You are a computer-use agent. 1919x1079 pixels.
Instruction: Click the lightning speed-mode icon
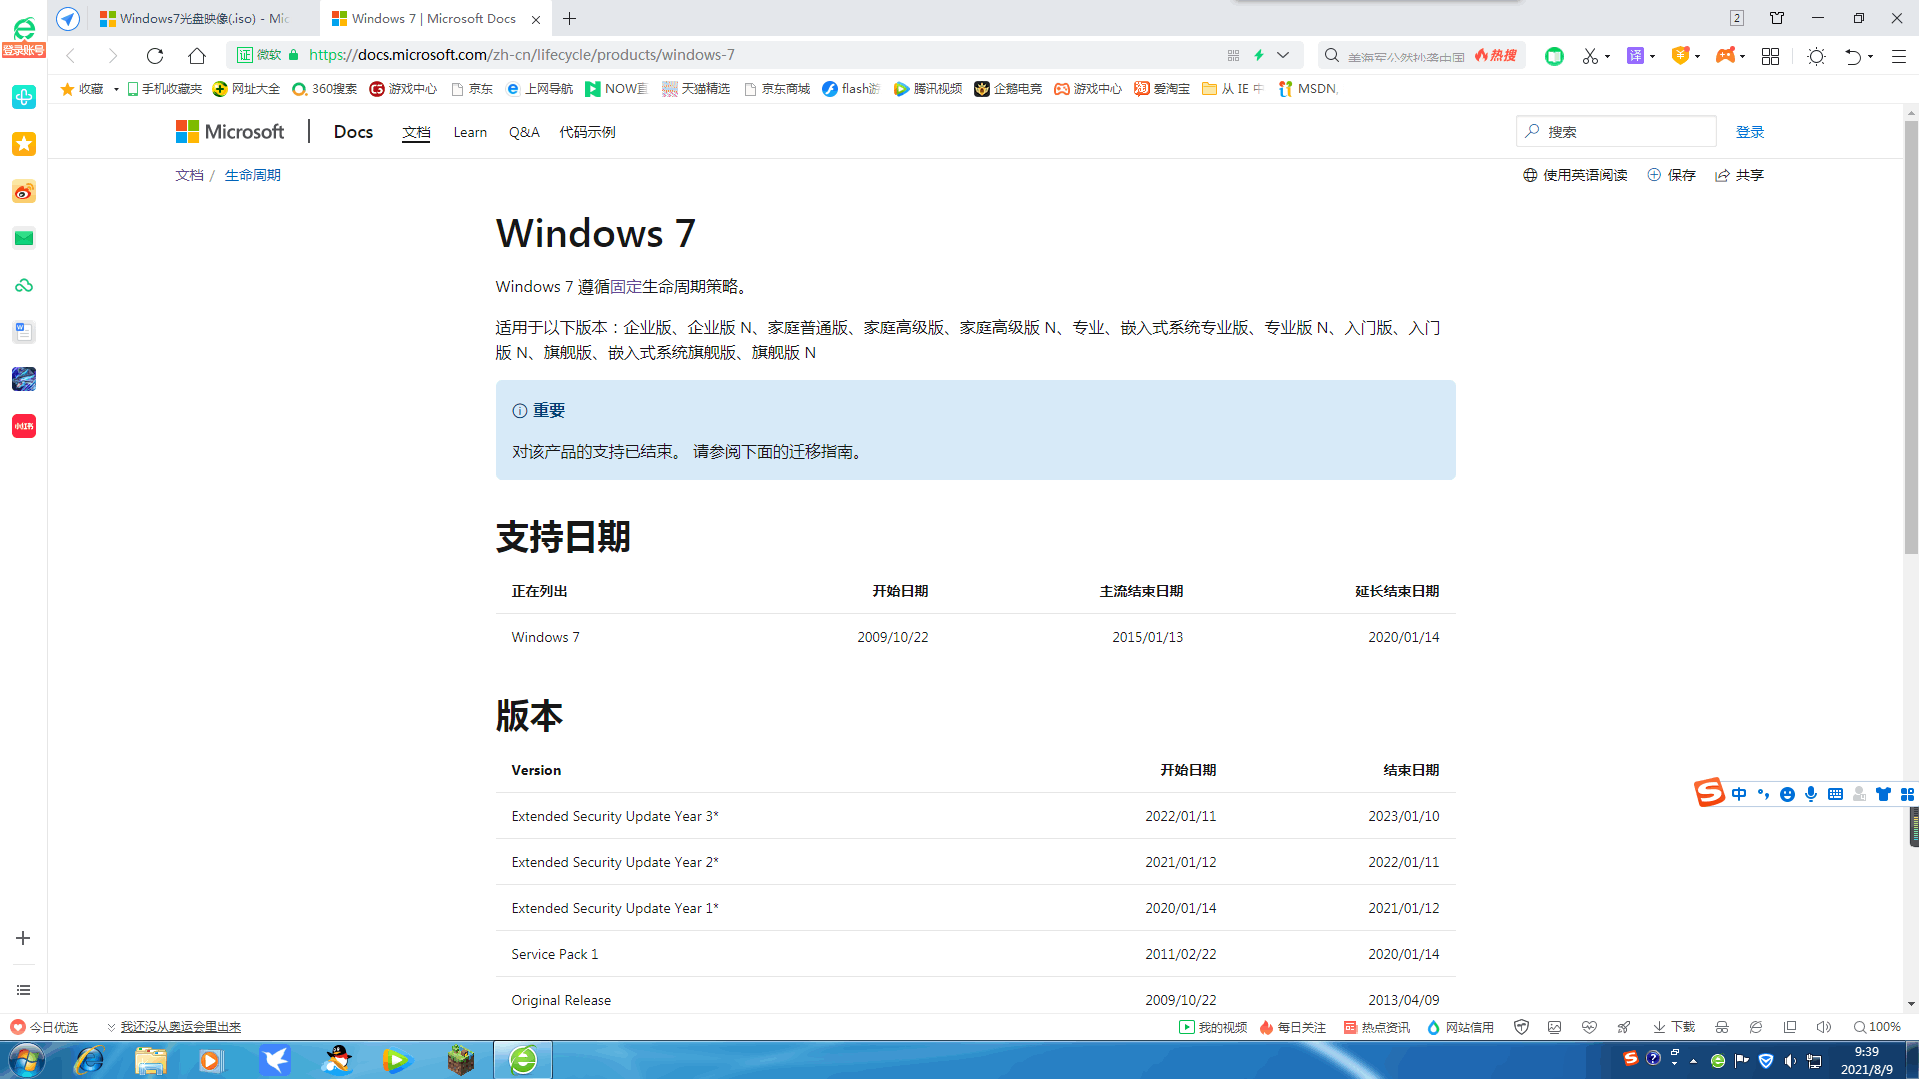1259,55
